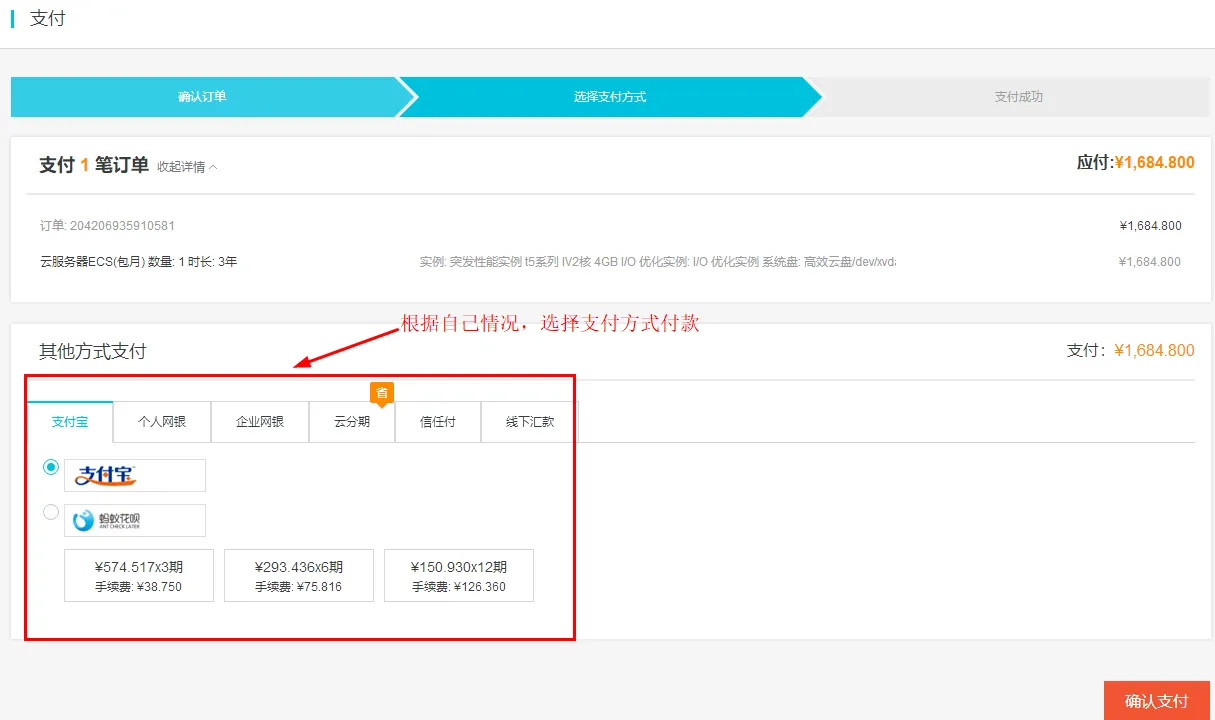Collapse order details via 收起详情

click(x=187, y=167)
